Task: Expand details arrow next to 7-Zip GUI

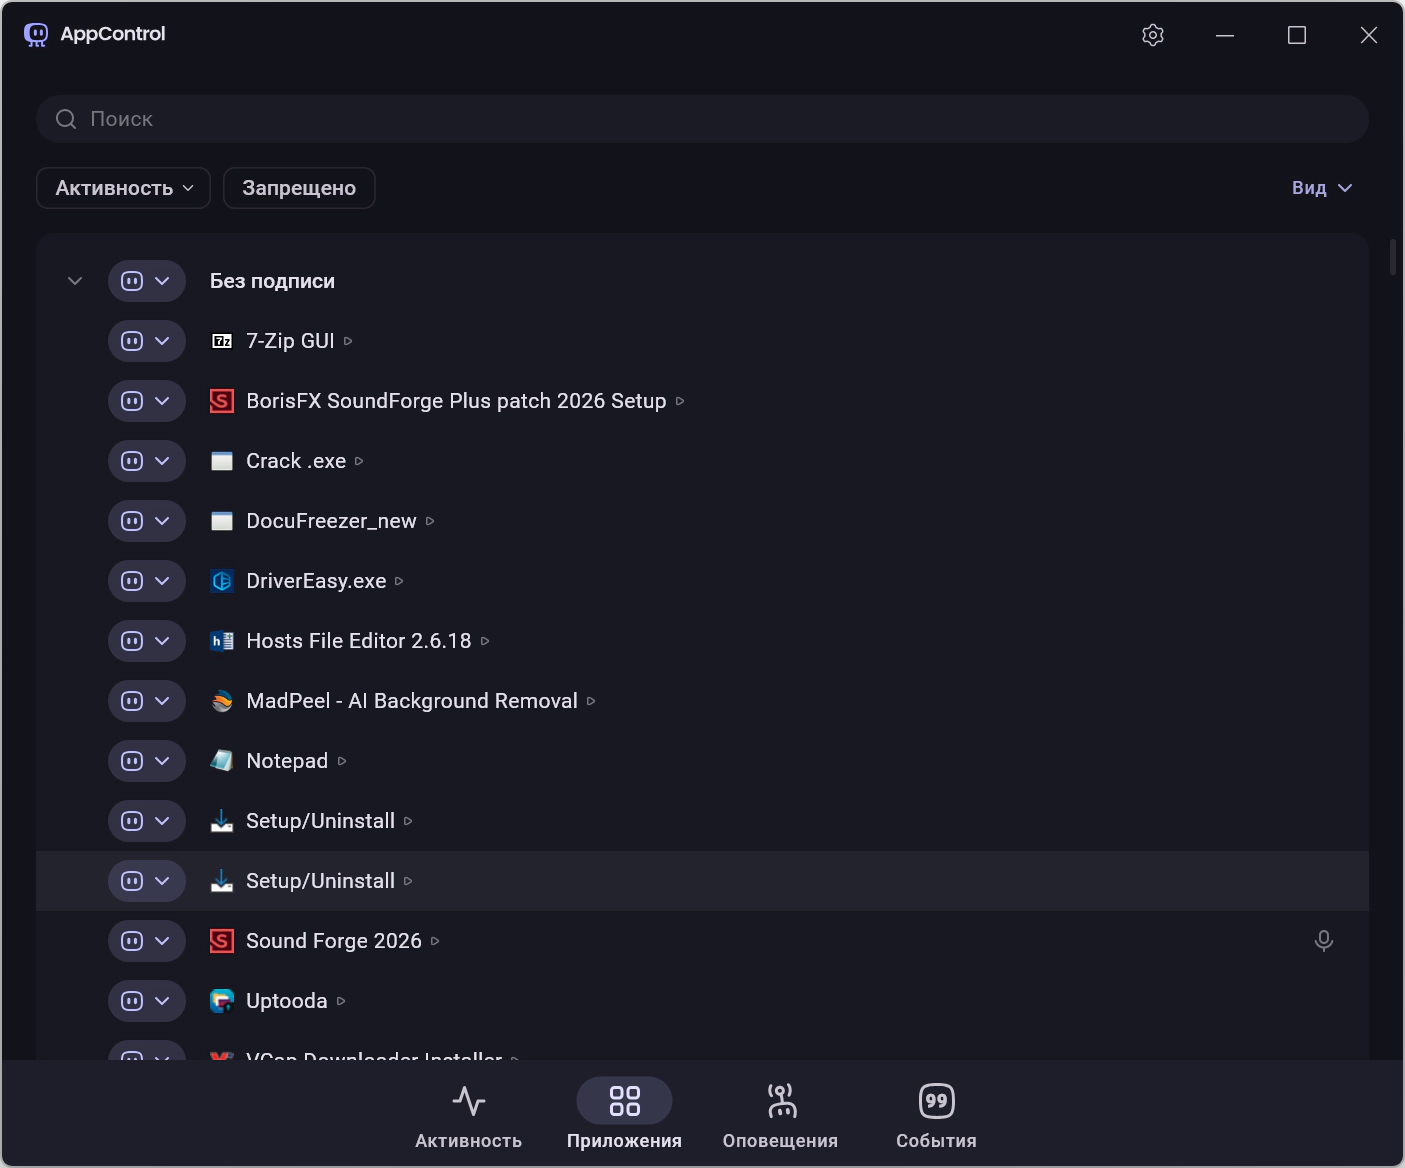Action: [x=348, y=341]
